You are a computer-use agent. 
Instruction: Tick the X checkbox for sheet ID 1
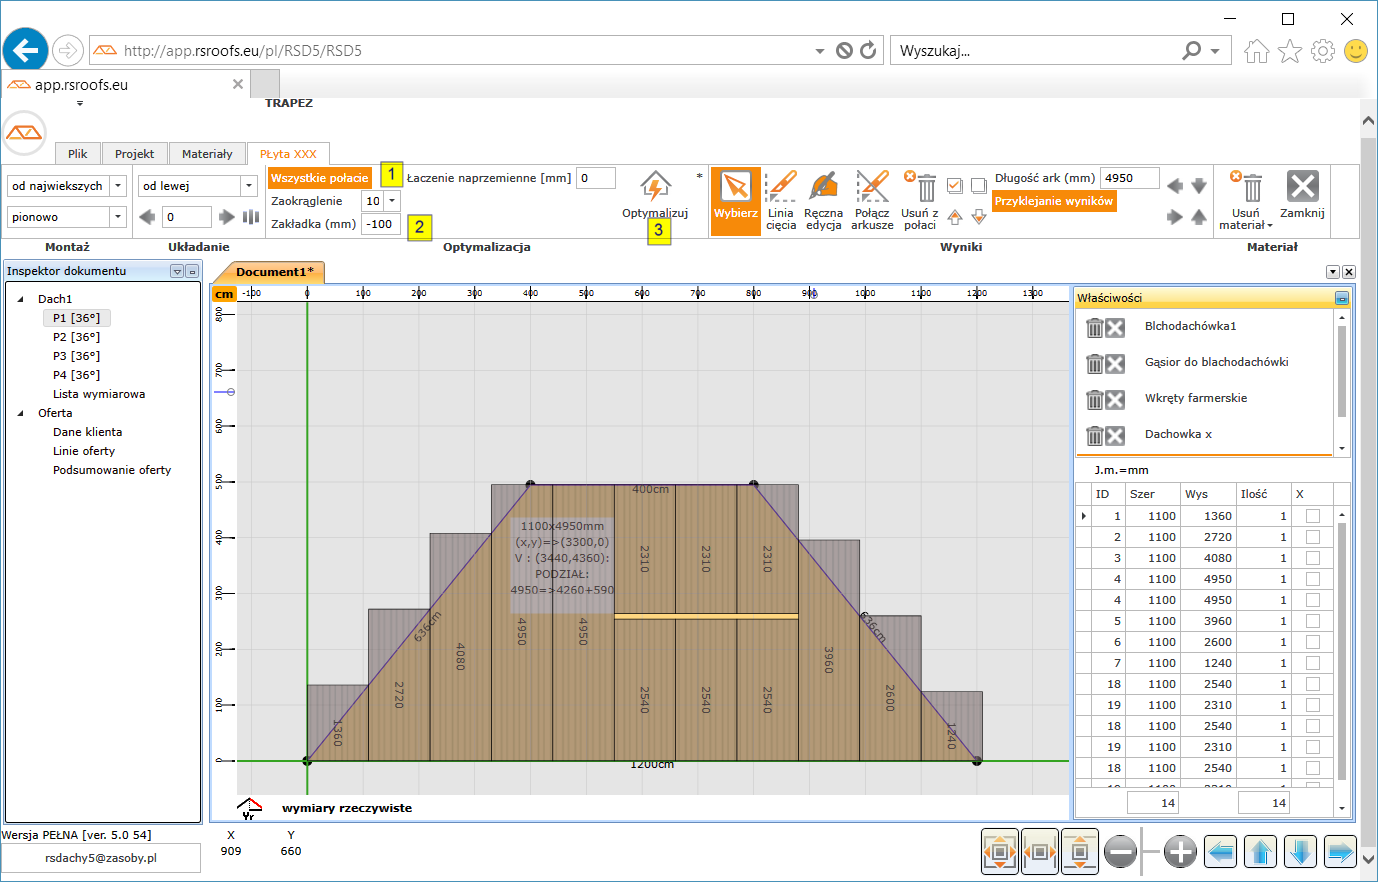click(x=1312, y=516)
